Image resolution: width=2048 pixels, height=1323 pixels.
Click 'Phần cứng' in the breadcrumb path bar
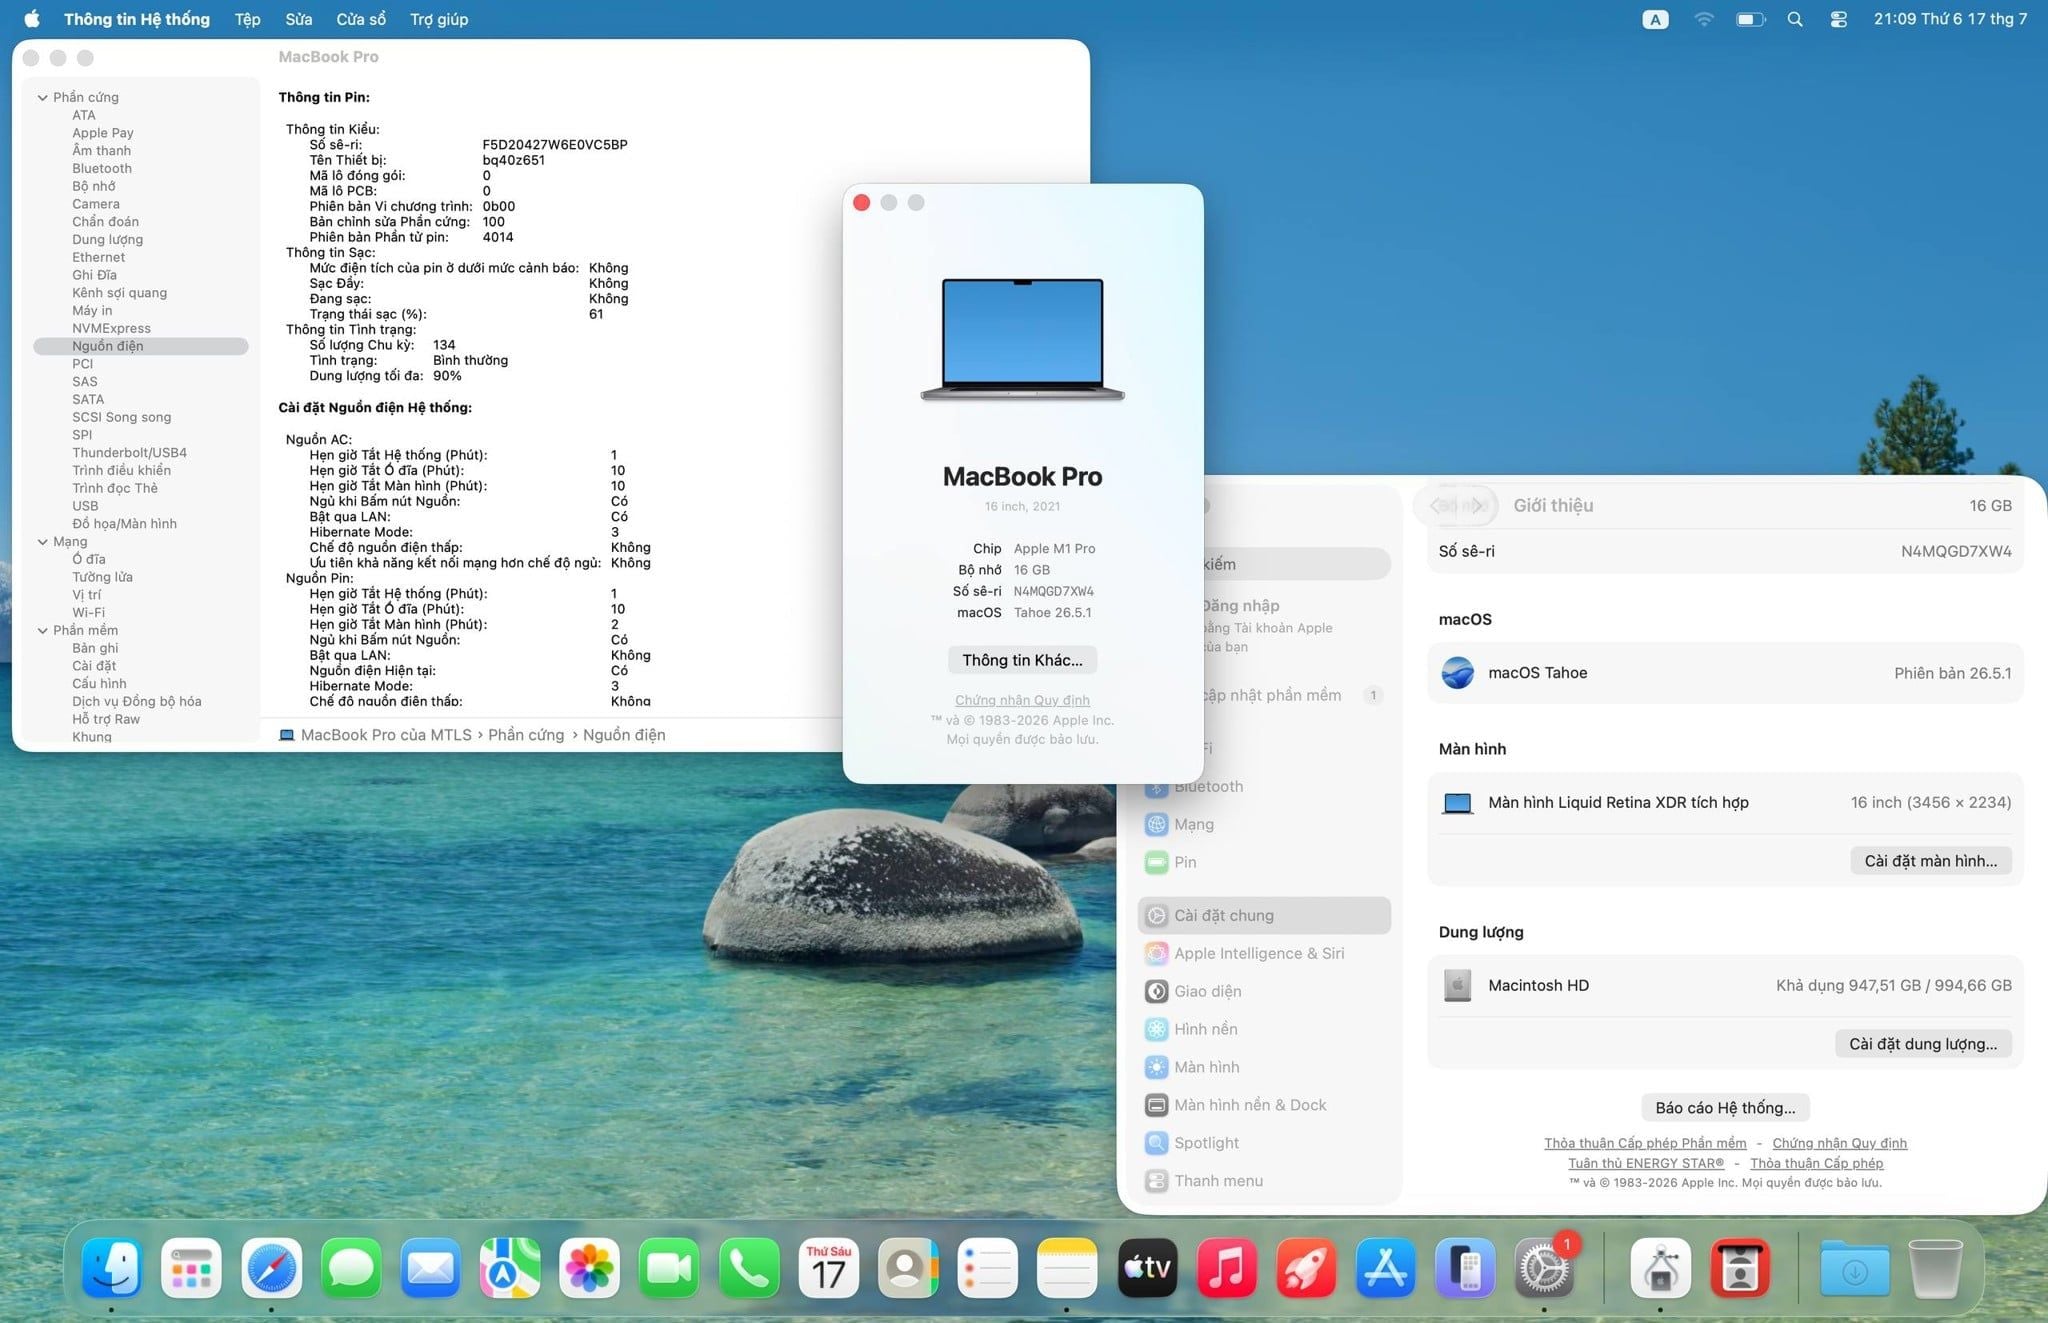tap(526, 735)
